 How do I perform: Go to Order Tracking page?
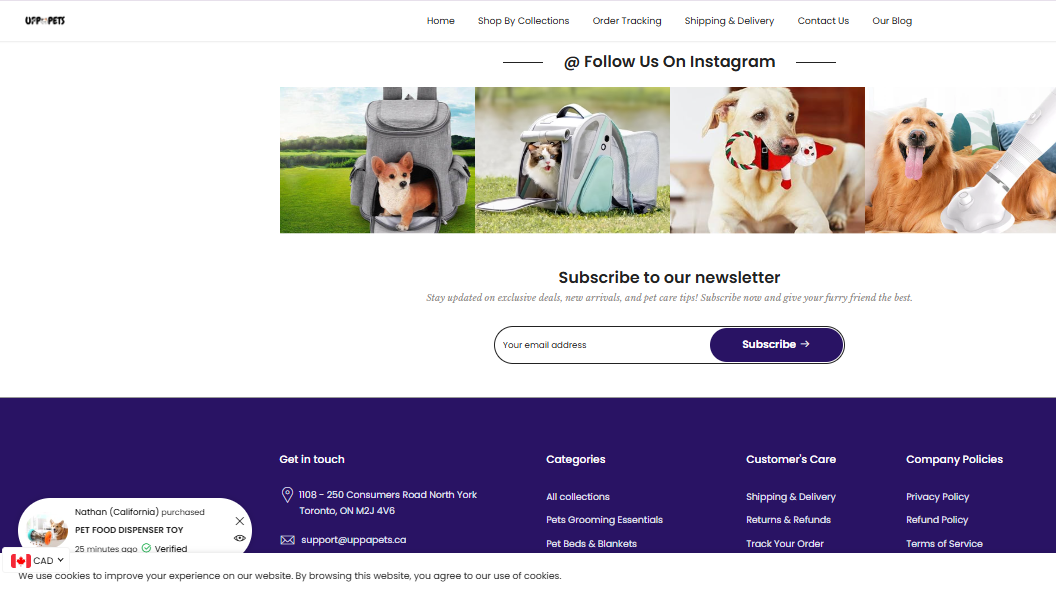coord(627,21)
